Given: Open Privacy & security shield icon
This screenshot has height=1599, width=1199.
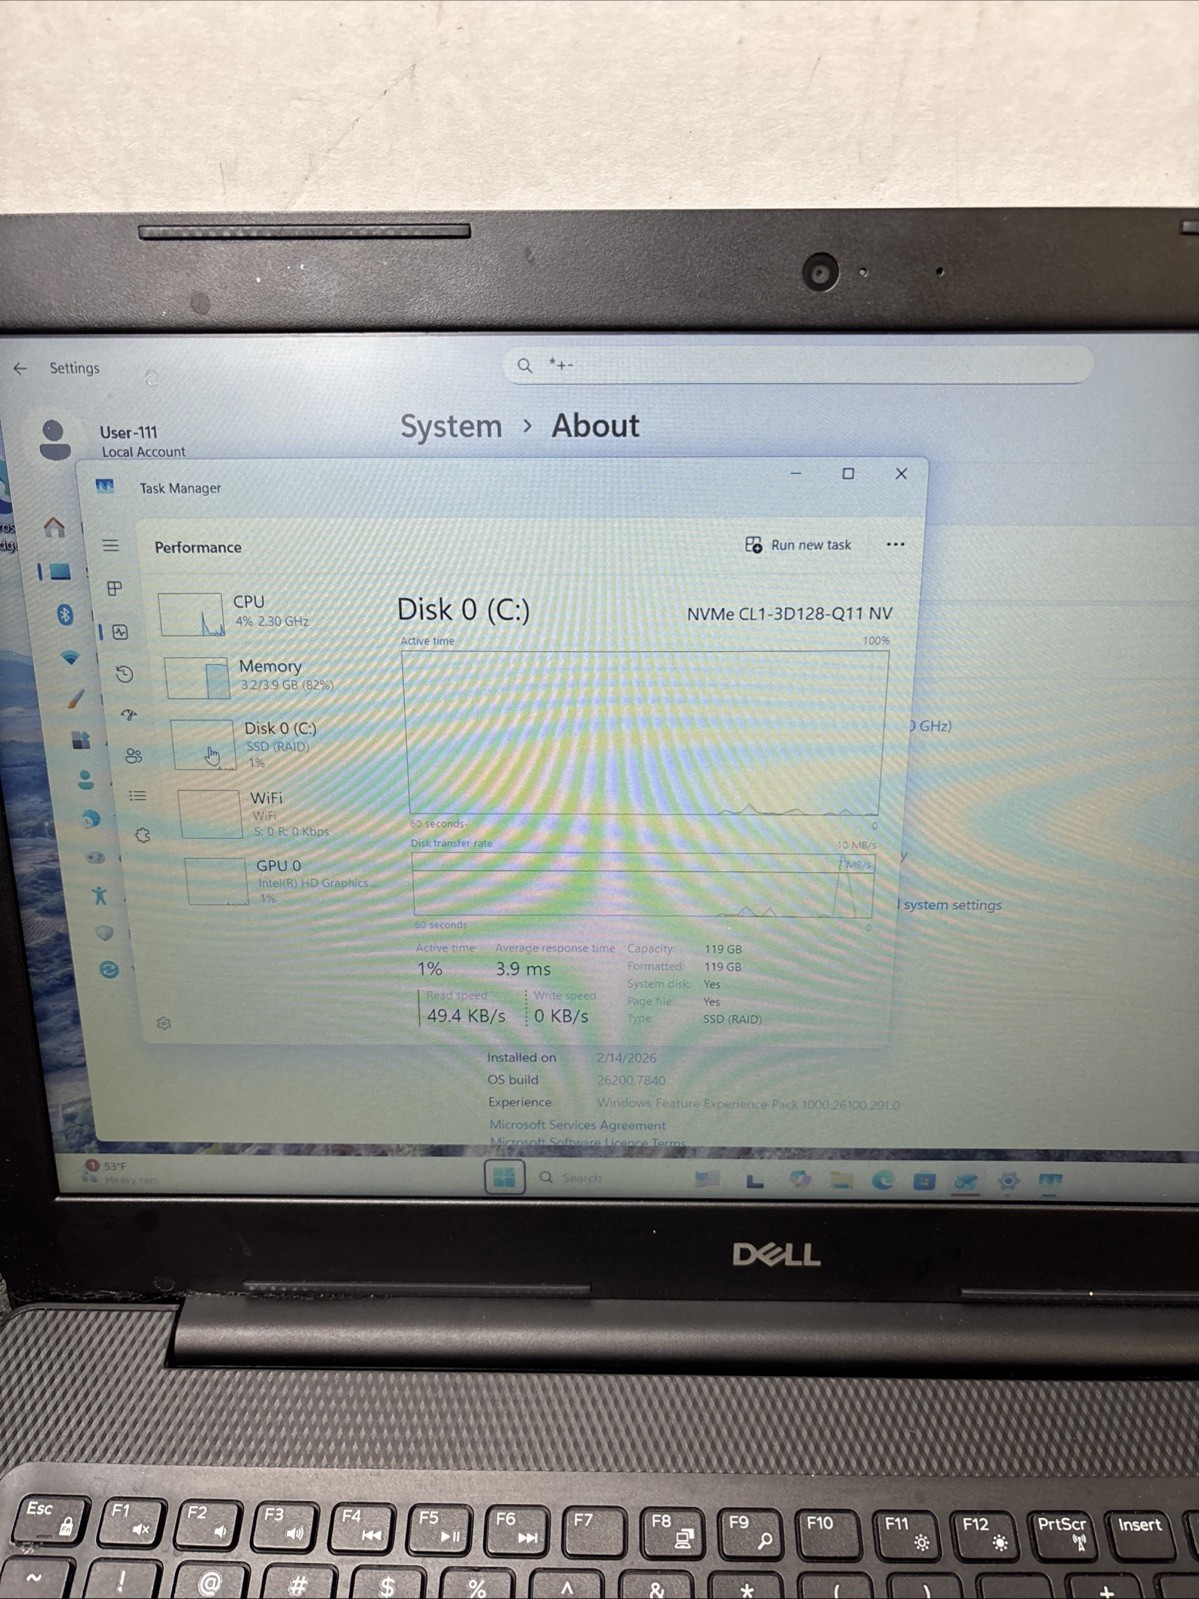Looking at the screenshot, I should click(104, 933).
